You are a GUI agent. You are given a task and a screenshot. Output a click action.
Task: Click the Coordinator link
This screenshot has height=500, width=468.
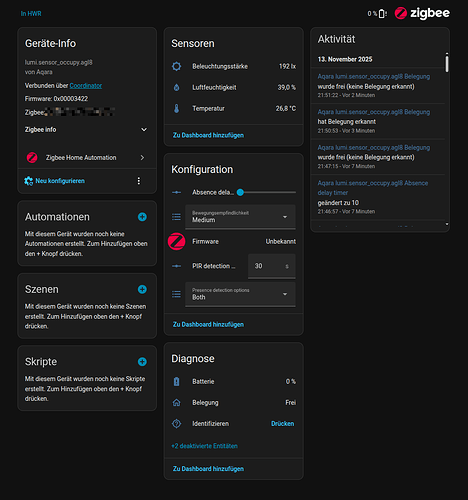tap(86, 86)
